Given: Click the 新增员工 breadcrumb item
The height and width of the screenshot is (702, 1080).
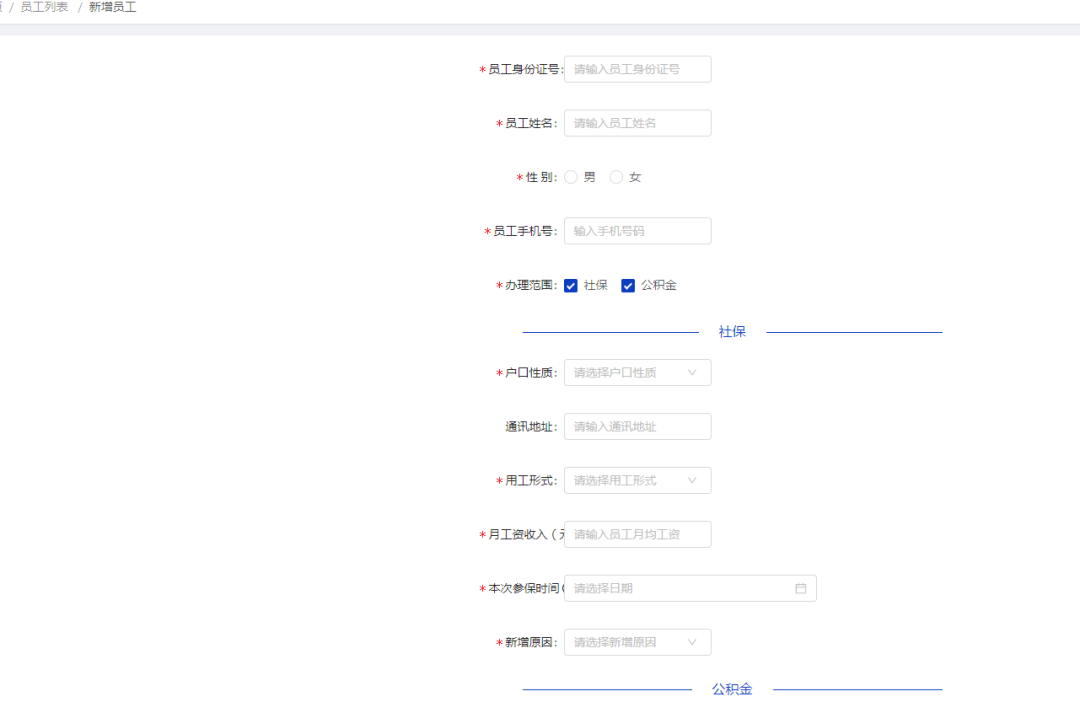Looking at the screenshot, I should coord(112,7).
